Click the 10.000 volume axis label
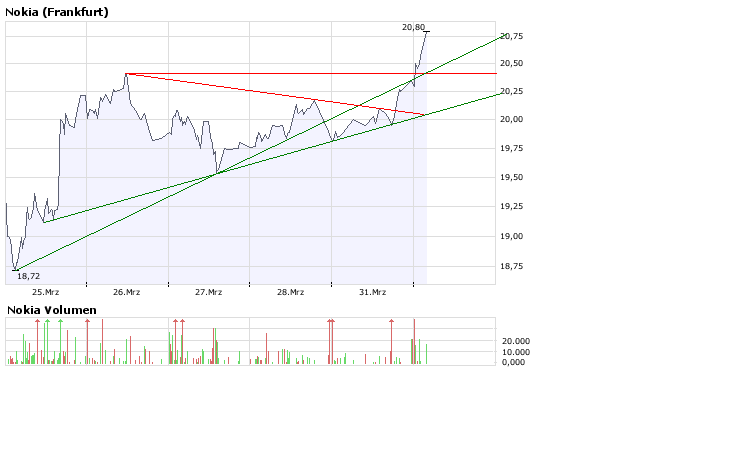This screenshot has width=738, height=475. point(516,352)
